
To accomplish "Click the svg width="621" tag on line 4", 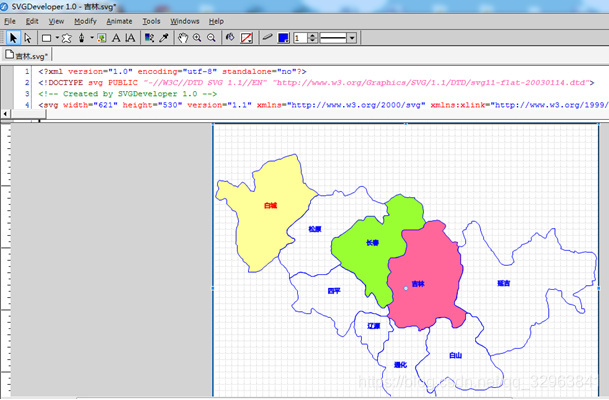I will pos(323,105).
